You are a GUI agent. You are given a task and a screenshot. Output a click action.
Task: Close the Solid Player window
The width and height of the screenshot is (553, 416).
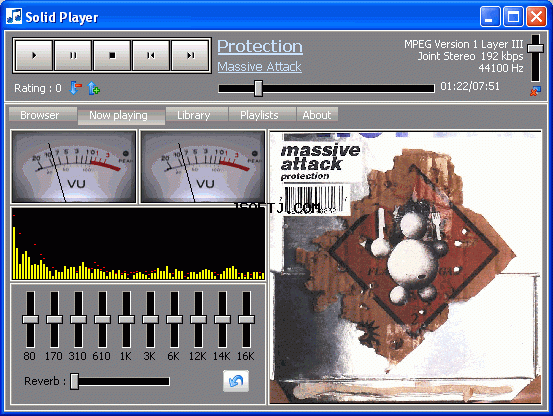536,17
